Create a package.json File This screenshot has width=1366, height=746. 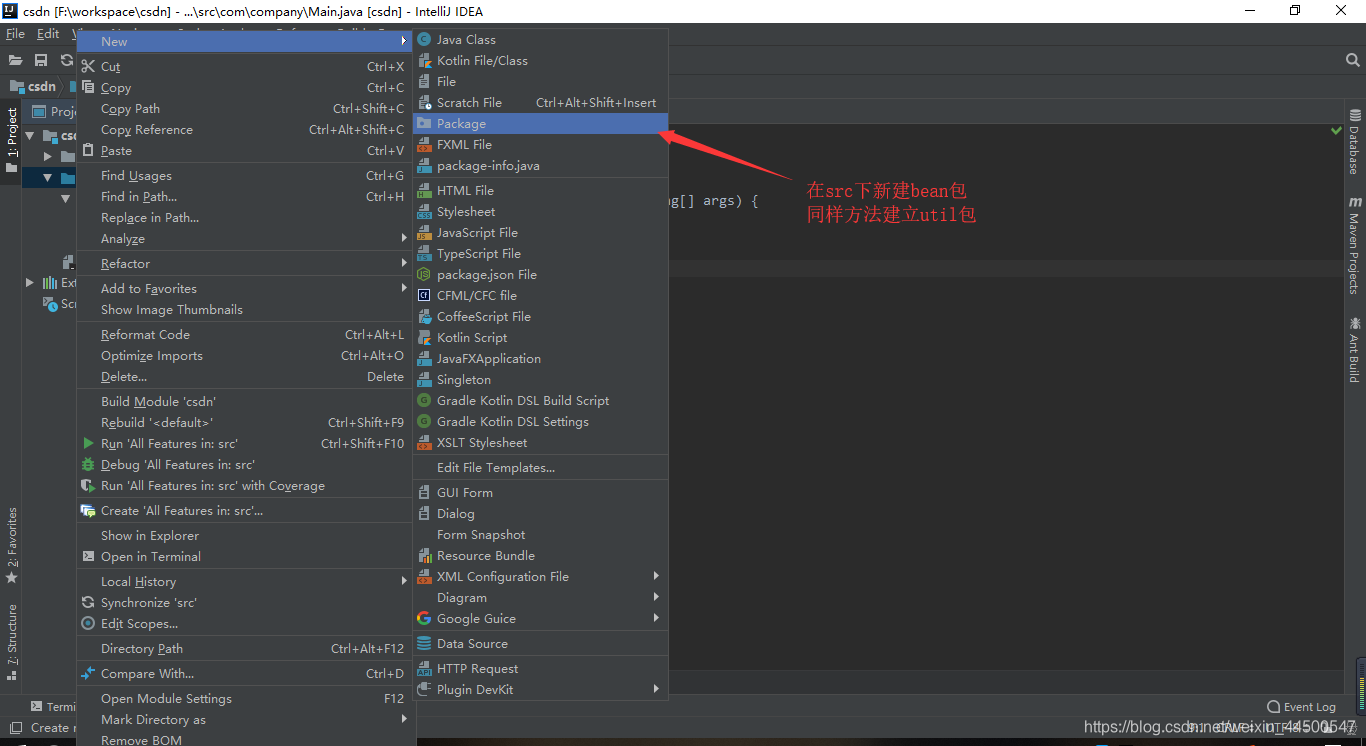[x=541, y=274]
